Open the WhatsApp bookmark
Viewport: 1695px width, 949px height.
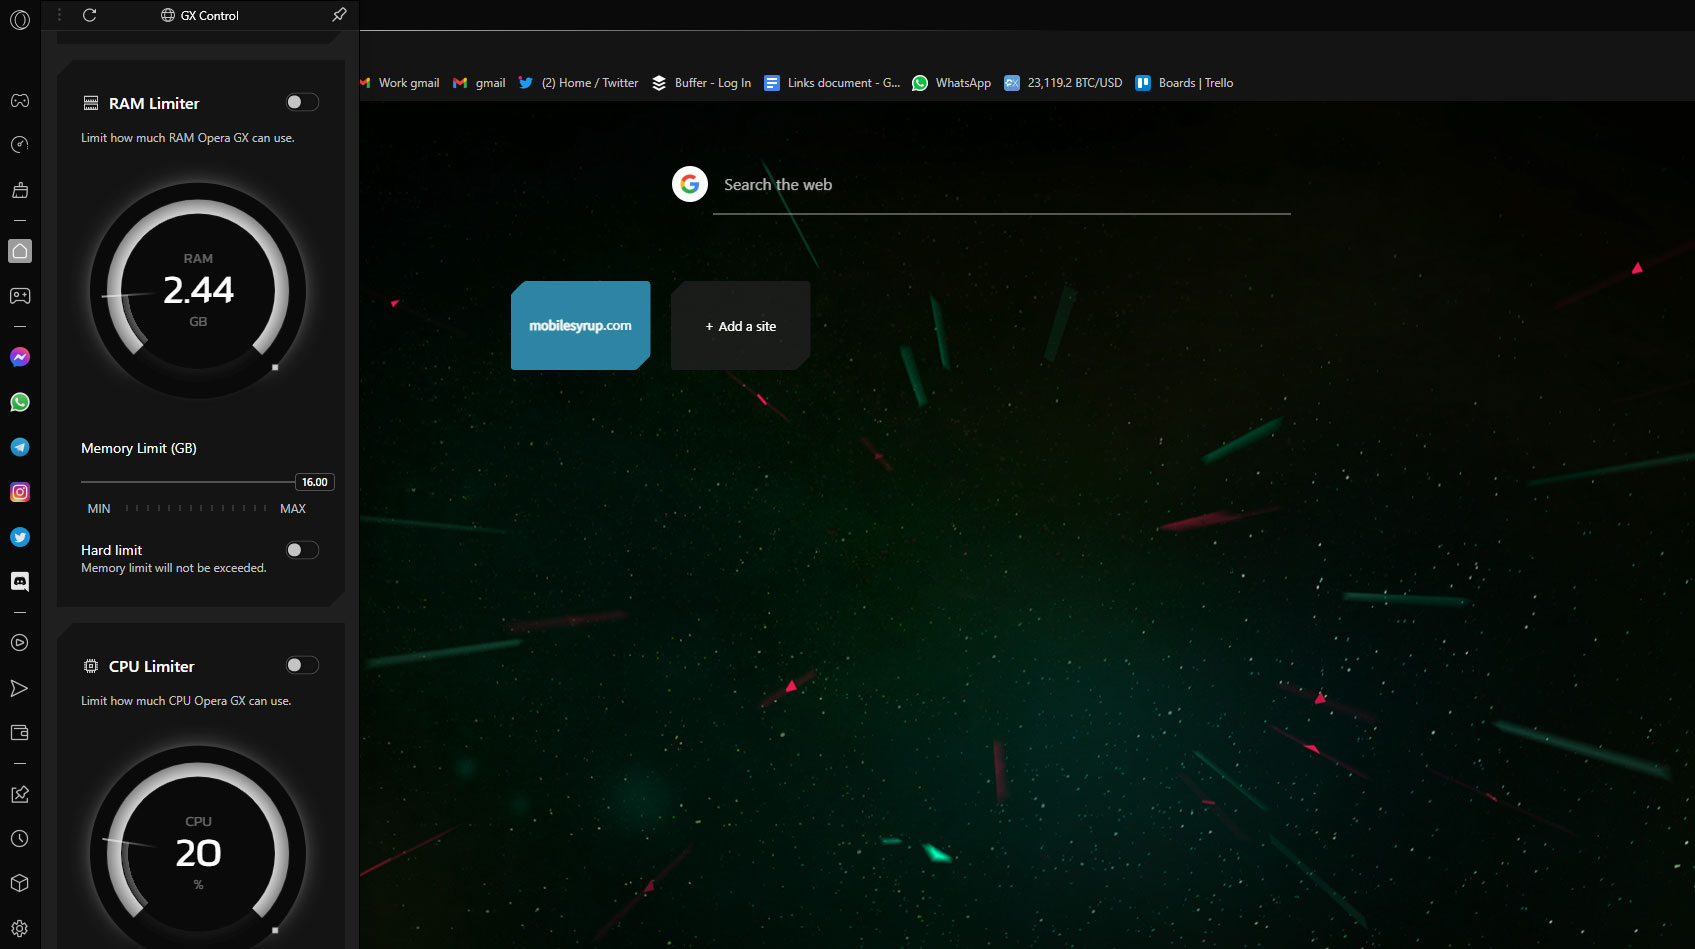pyautogui.click(x=951, y=83)
